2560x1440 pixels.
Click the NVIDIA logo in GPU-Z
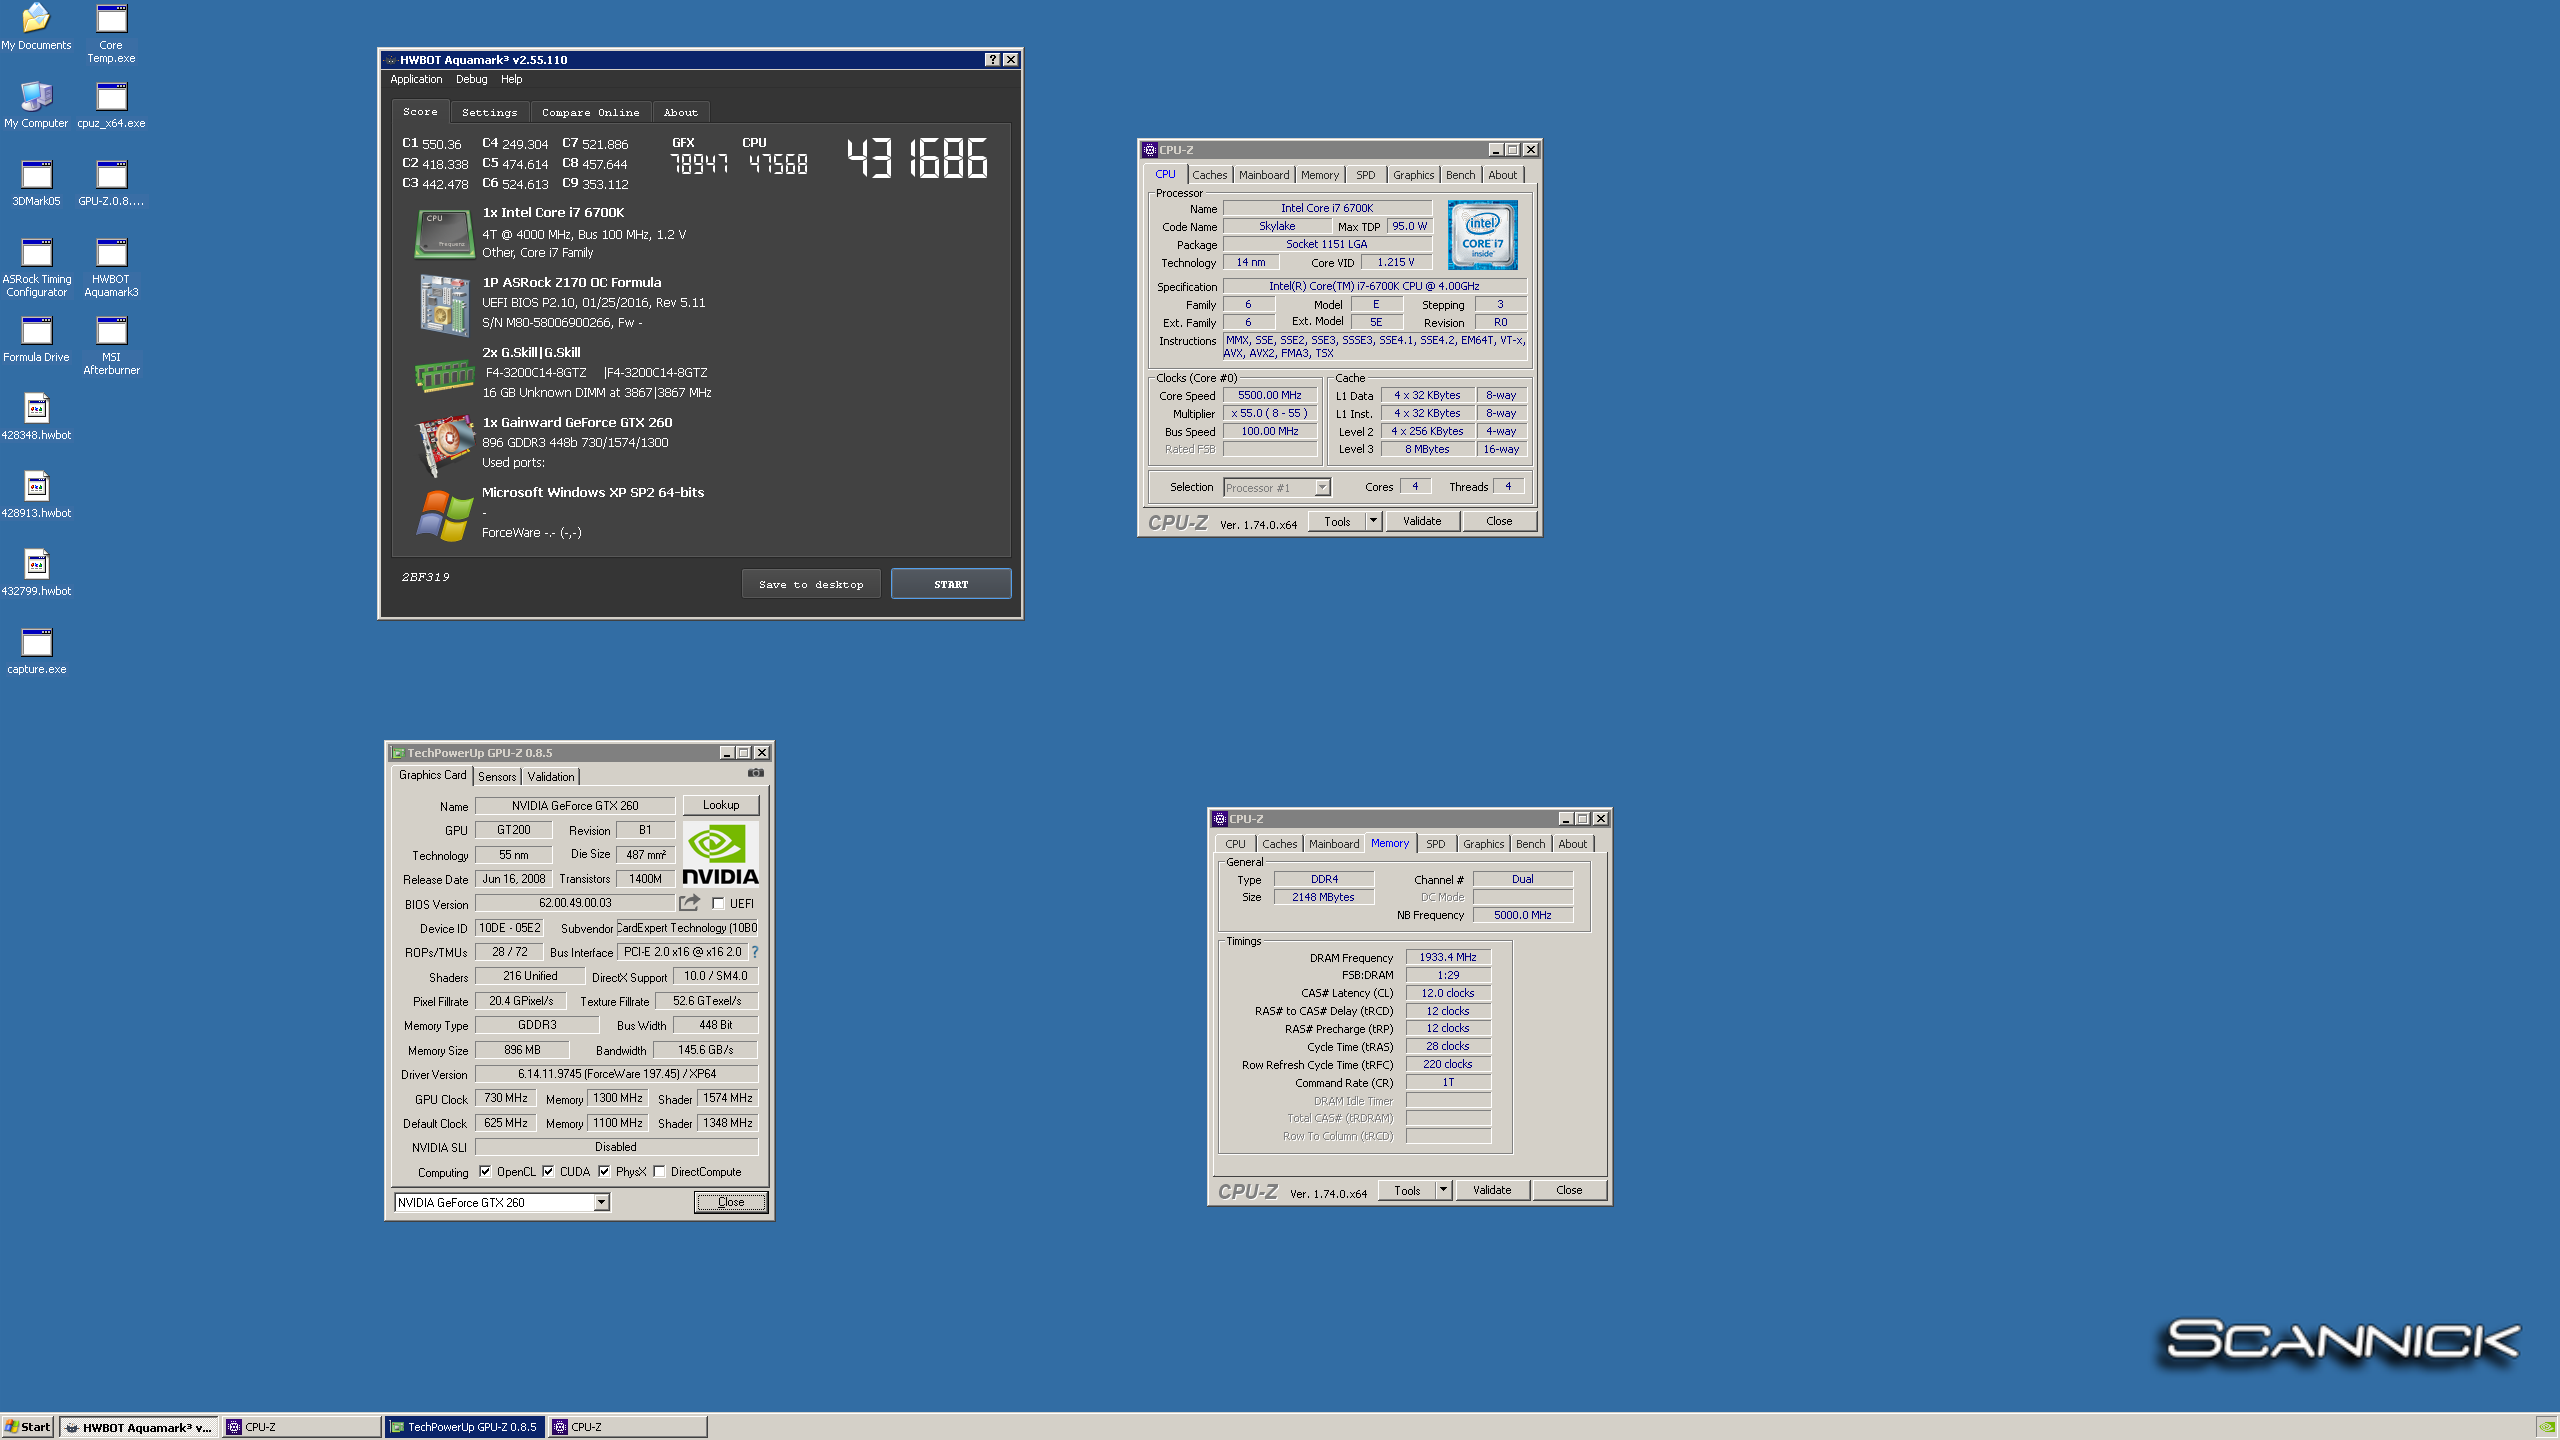(721, 854)
